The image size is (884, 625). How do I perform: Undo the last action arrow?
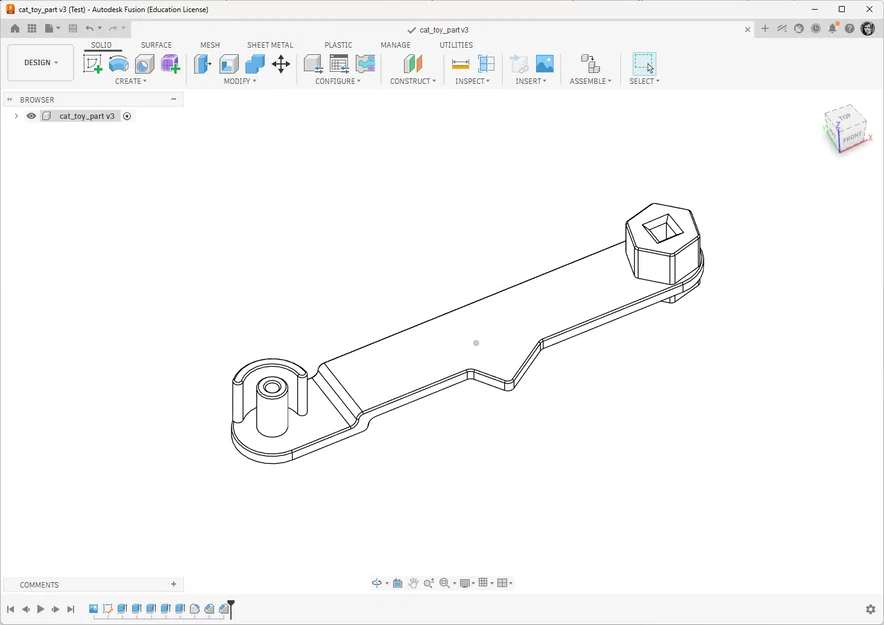(x=90, y=28)
